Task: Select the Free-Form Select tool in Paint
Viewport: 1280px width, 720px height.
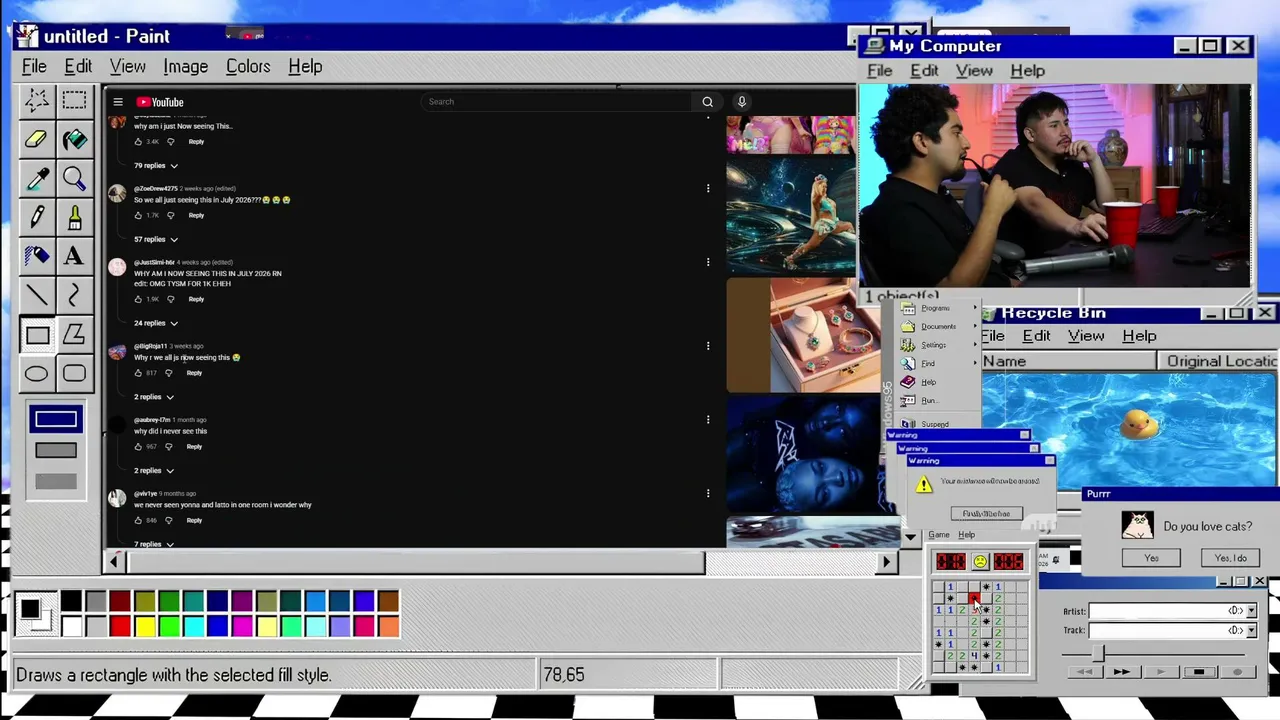Action: point(37,100)
